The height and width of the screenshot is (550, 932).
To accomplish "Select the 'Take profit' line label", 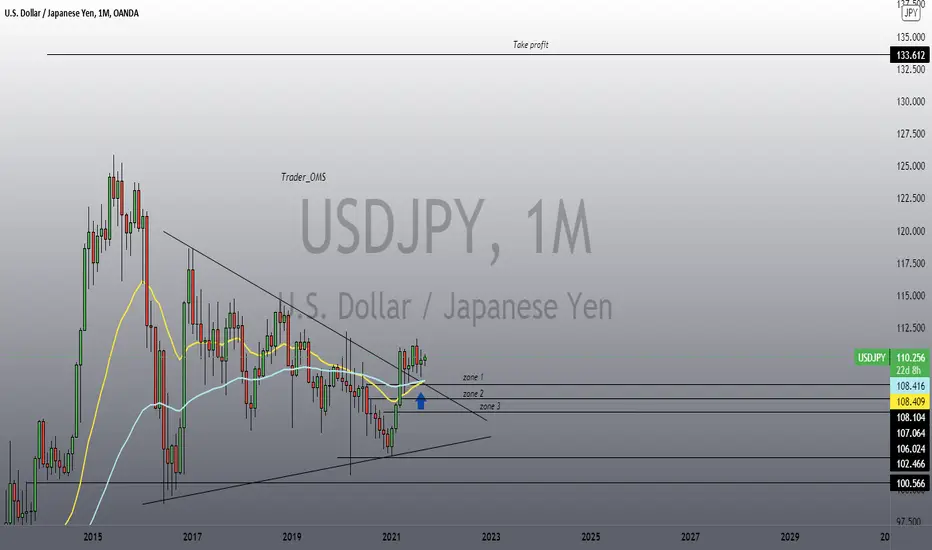I will [531, 45].
